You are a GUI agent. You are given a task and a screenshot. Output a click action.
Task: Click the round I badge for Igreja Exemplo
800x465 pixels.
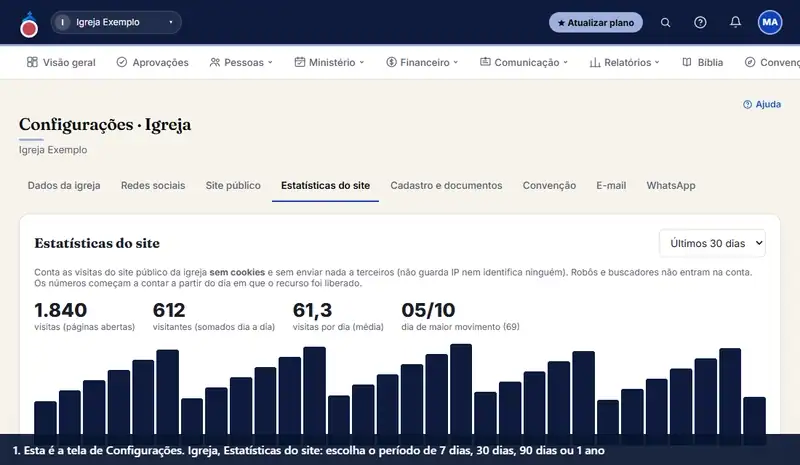point(62,22)
